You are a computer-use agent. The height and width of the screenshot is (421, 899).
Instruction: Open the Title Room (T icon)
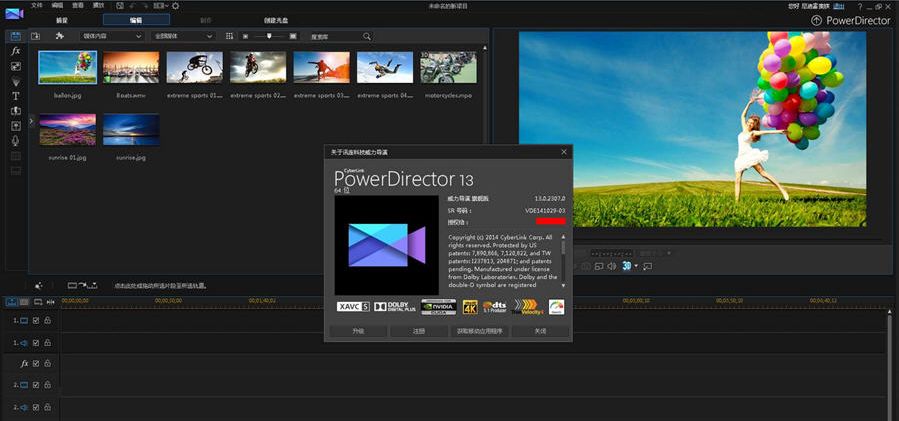pos(16,96)
